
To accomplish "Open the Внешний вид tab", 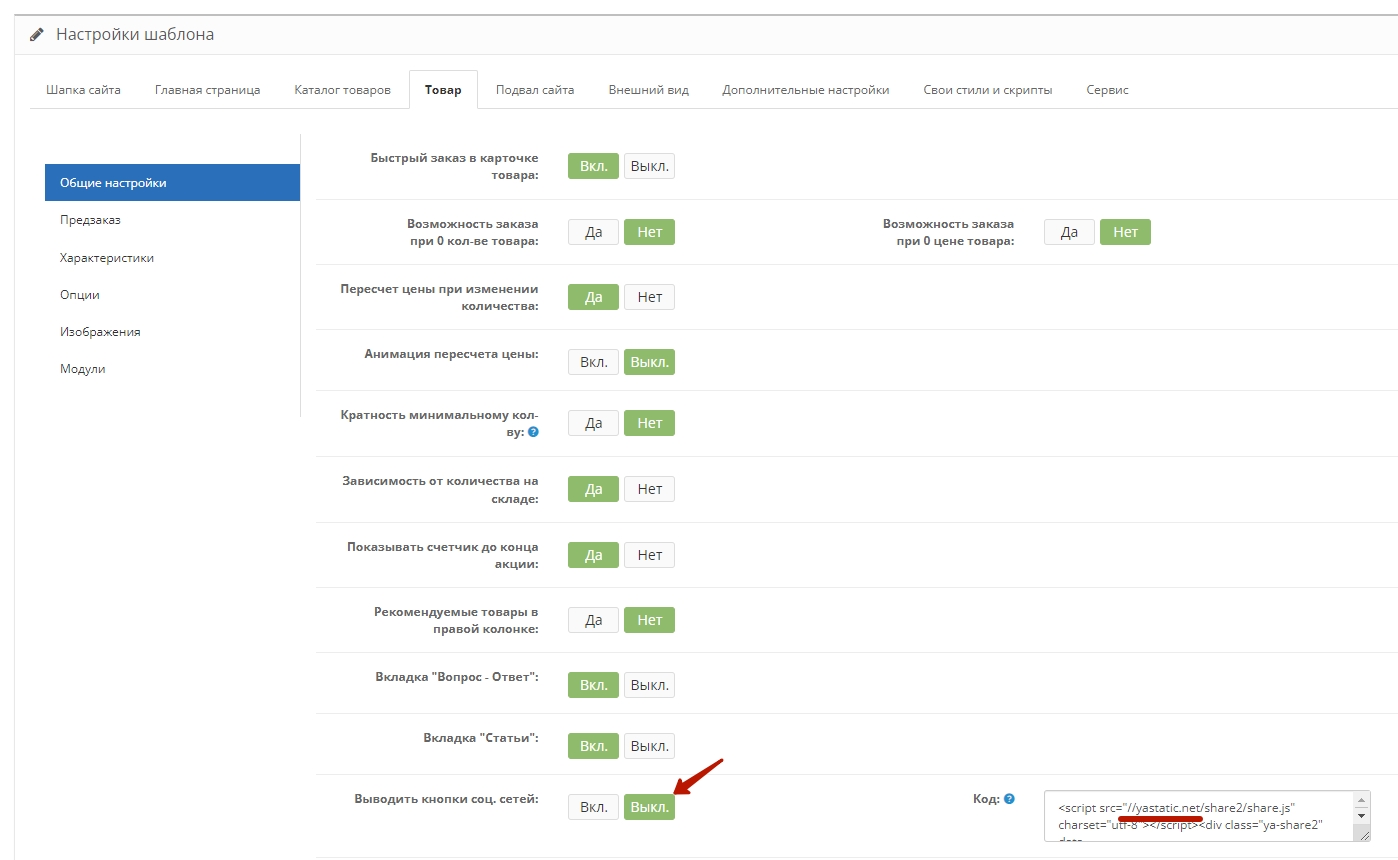I will click(648, 90).
